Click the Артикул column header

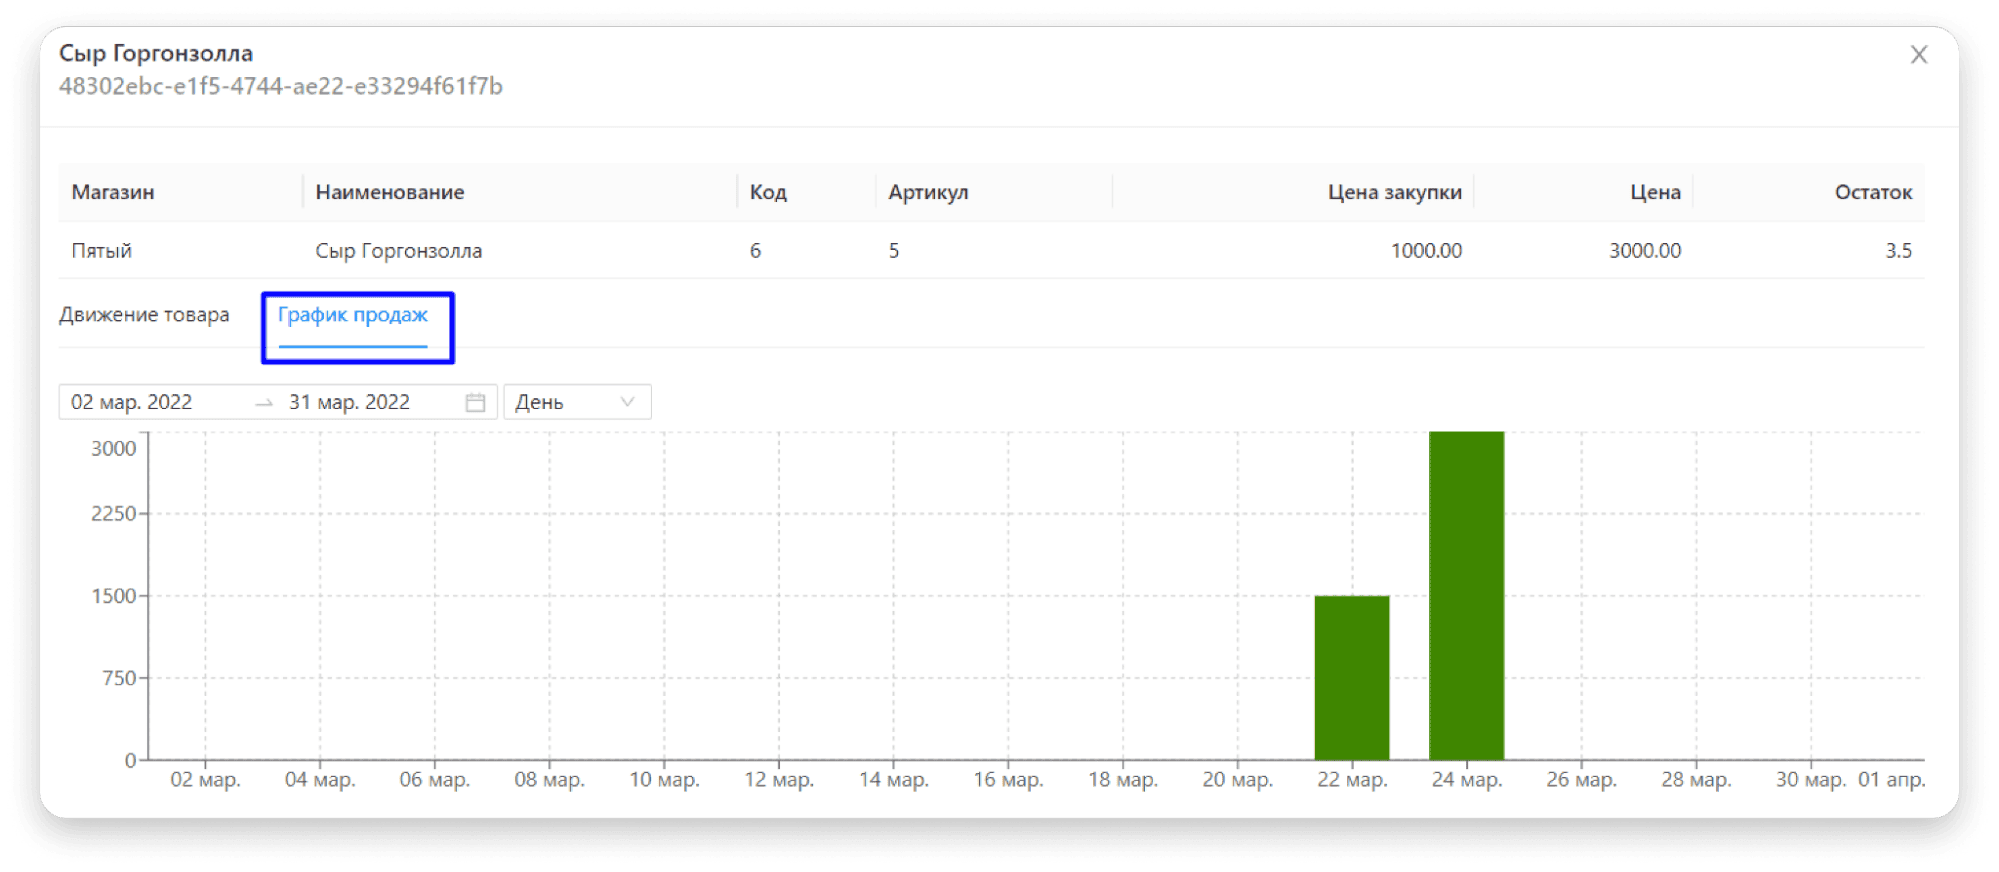coord(928,192)
